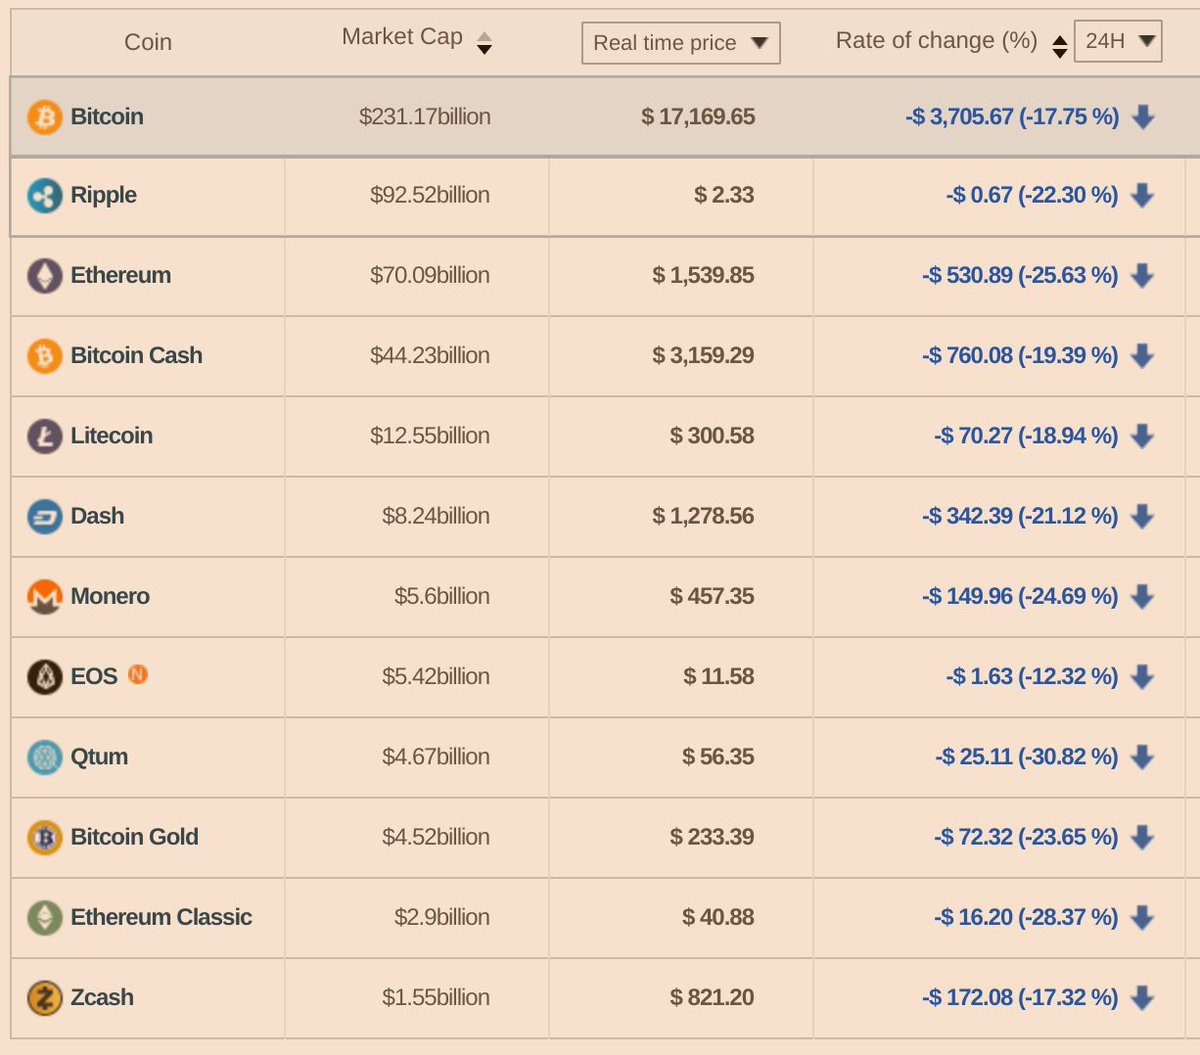The width and height of the screenshot is (1200, 1055).
Task: Click the Monero logo icon
Action: pos(44,596)
